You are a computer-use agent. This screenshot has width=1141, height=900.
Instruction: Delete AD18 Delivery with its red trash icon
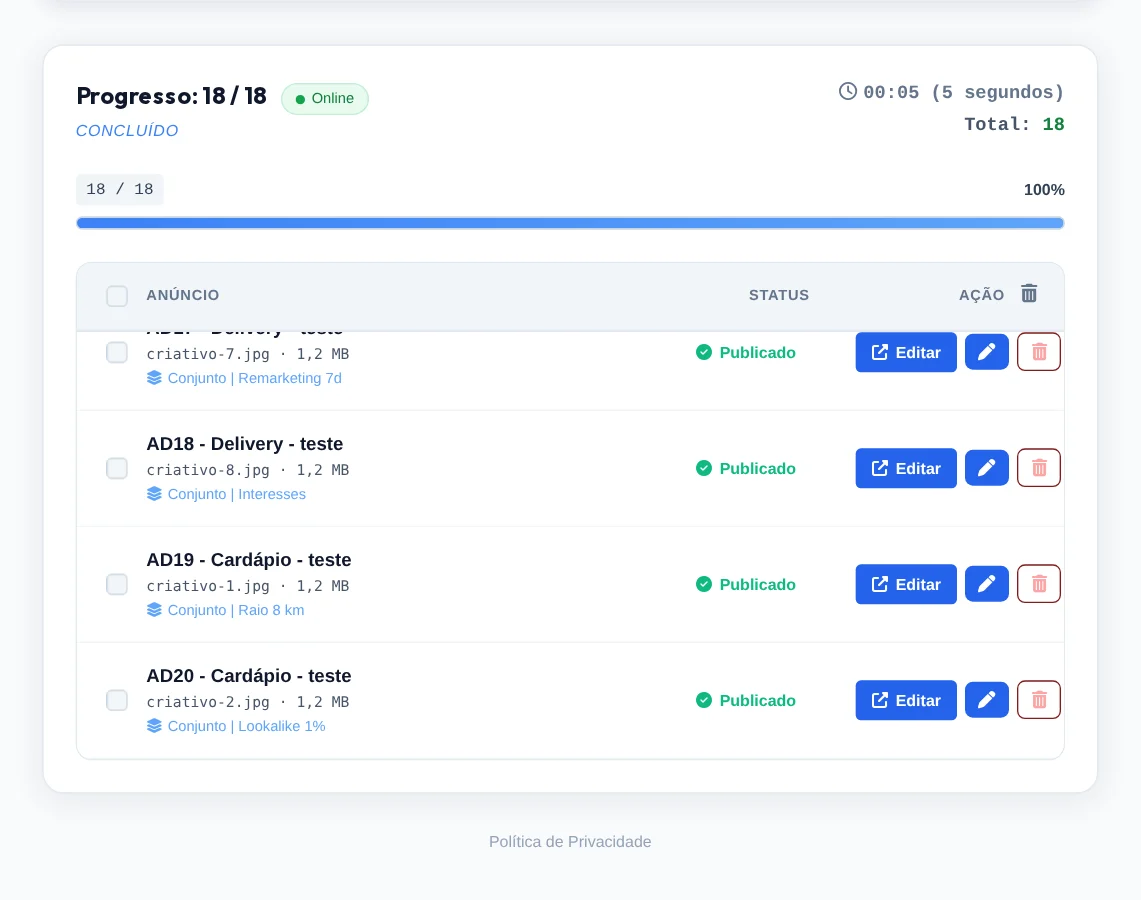1038,468
